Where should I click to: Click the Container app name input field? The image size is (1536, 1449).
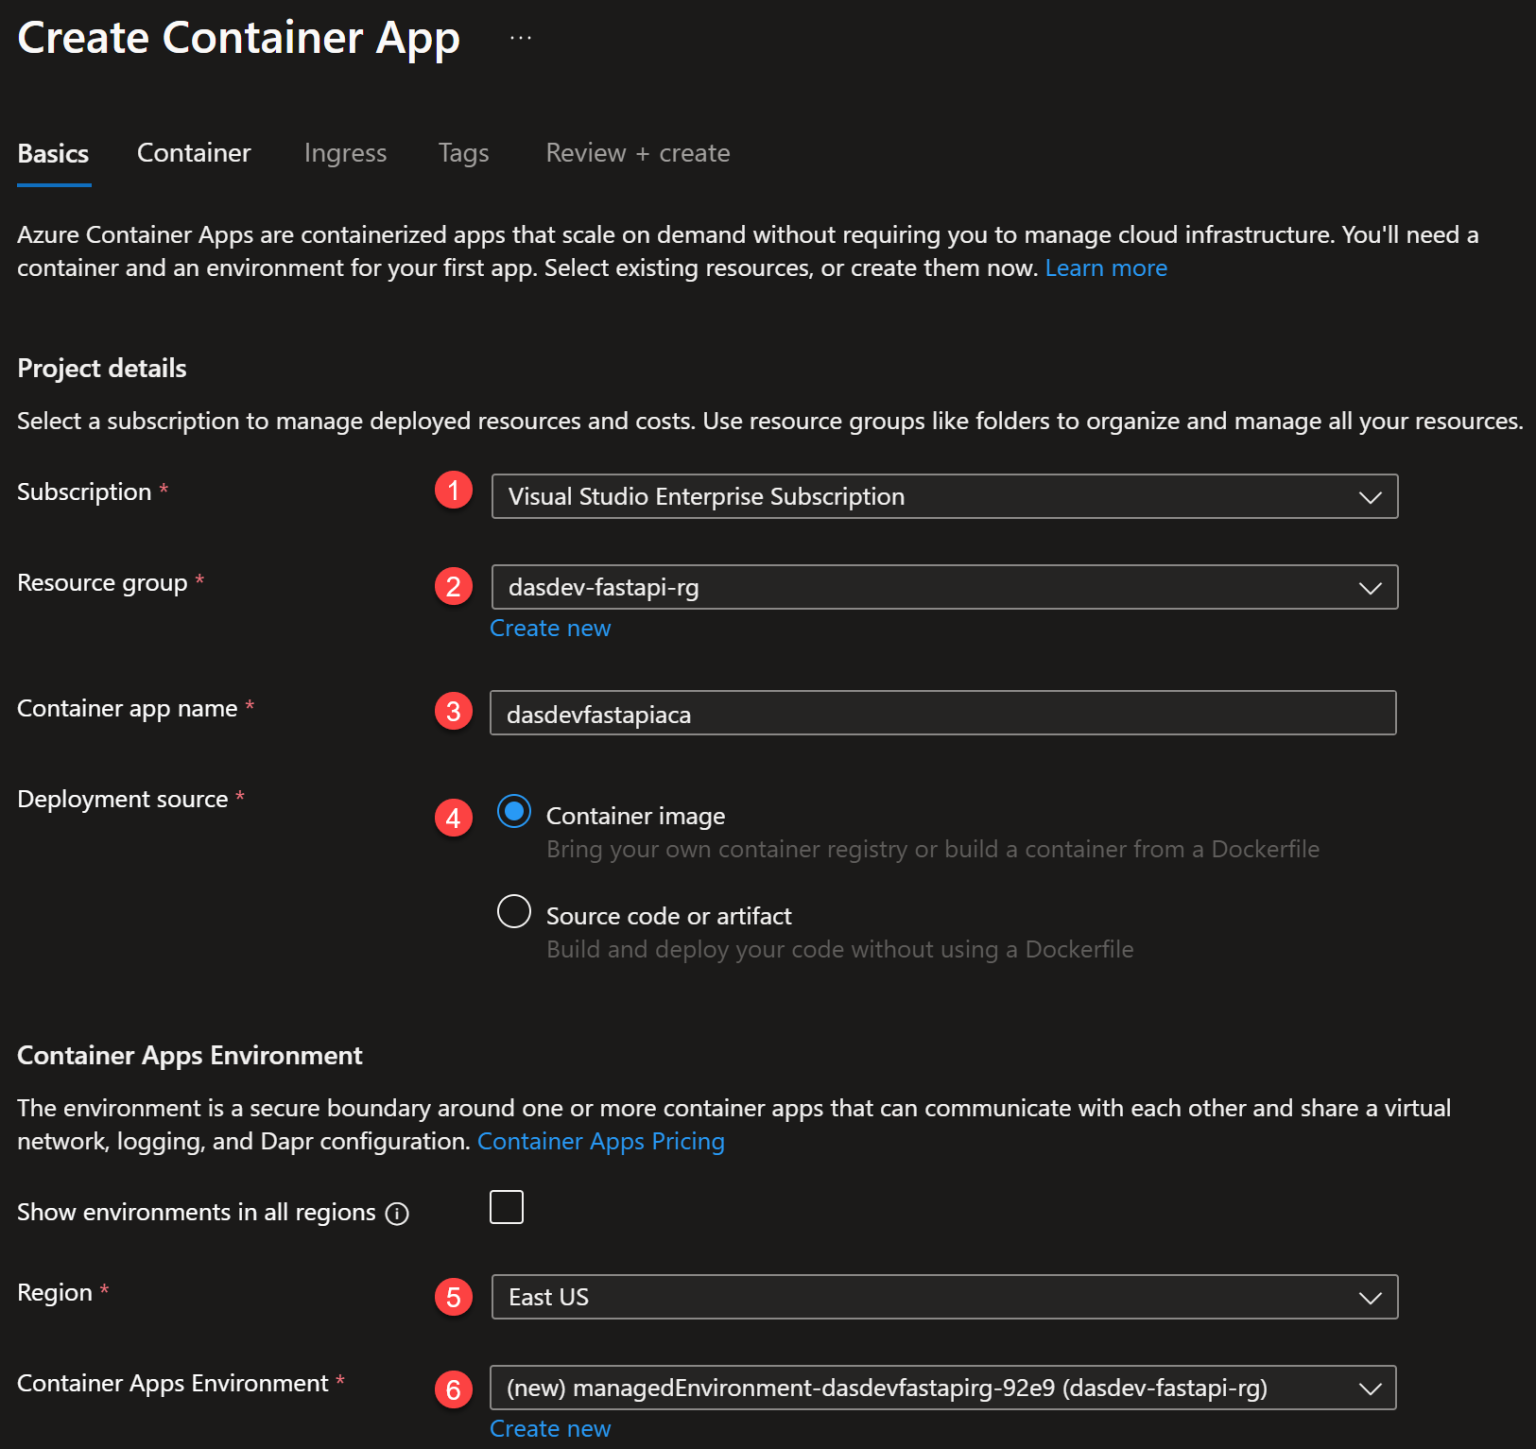coord(943,713)
